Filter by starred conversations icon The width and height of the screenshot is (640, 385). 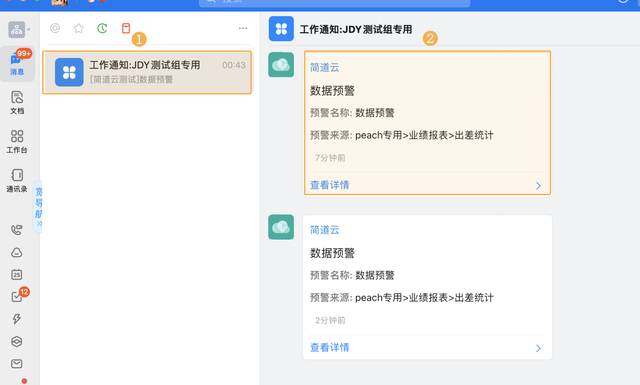[79, 28]
